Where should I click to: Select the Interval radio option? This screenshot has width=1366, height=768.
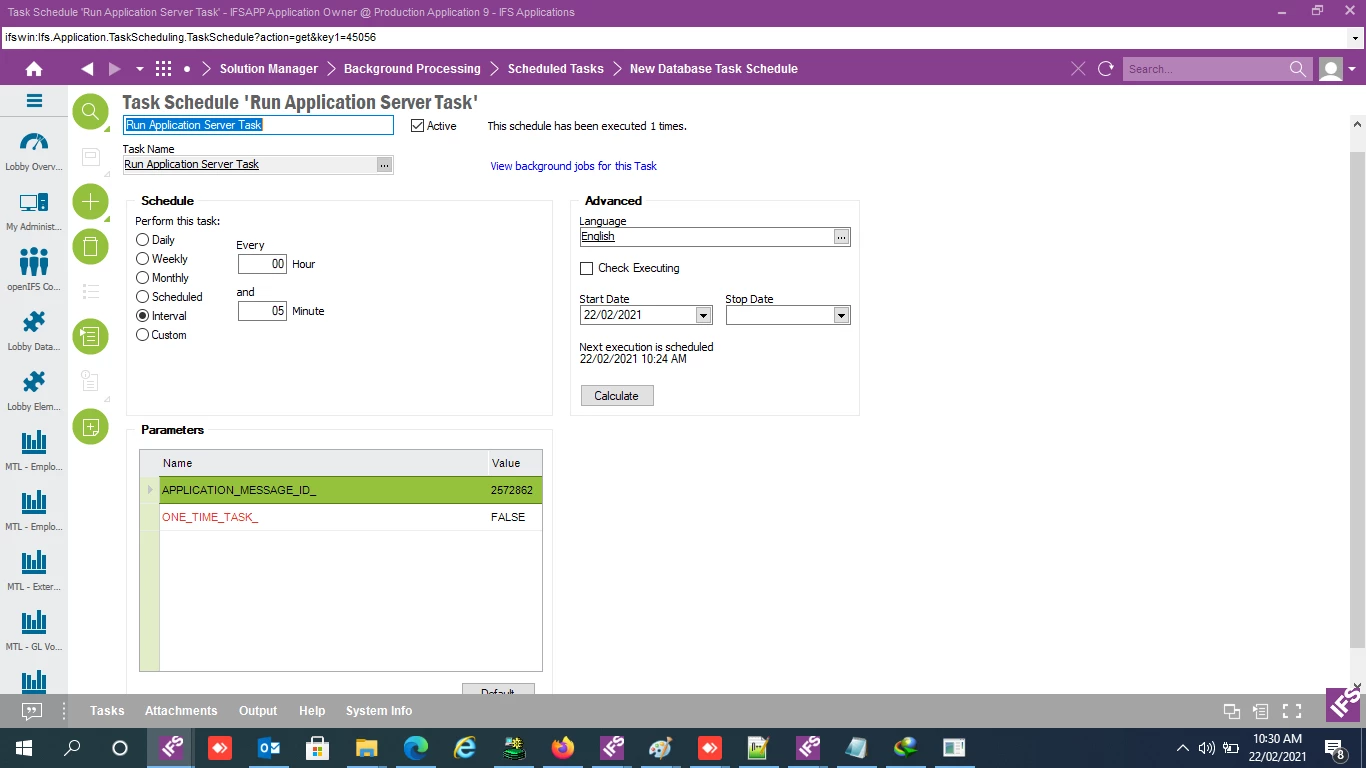(x=142, y=316)
